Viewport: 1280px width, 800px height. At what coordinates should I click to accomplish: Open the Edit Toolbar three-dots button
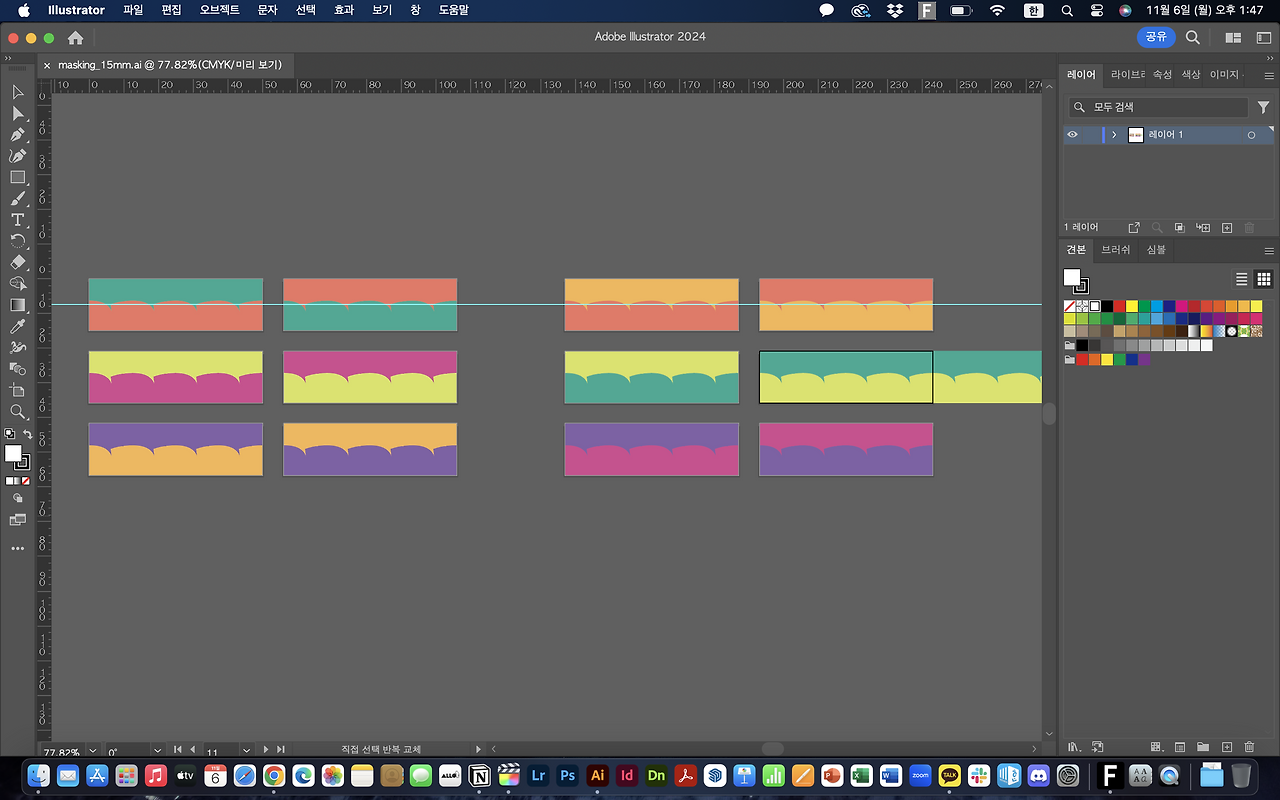(18, 548)
